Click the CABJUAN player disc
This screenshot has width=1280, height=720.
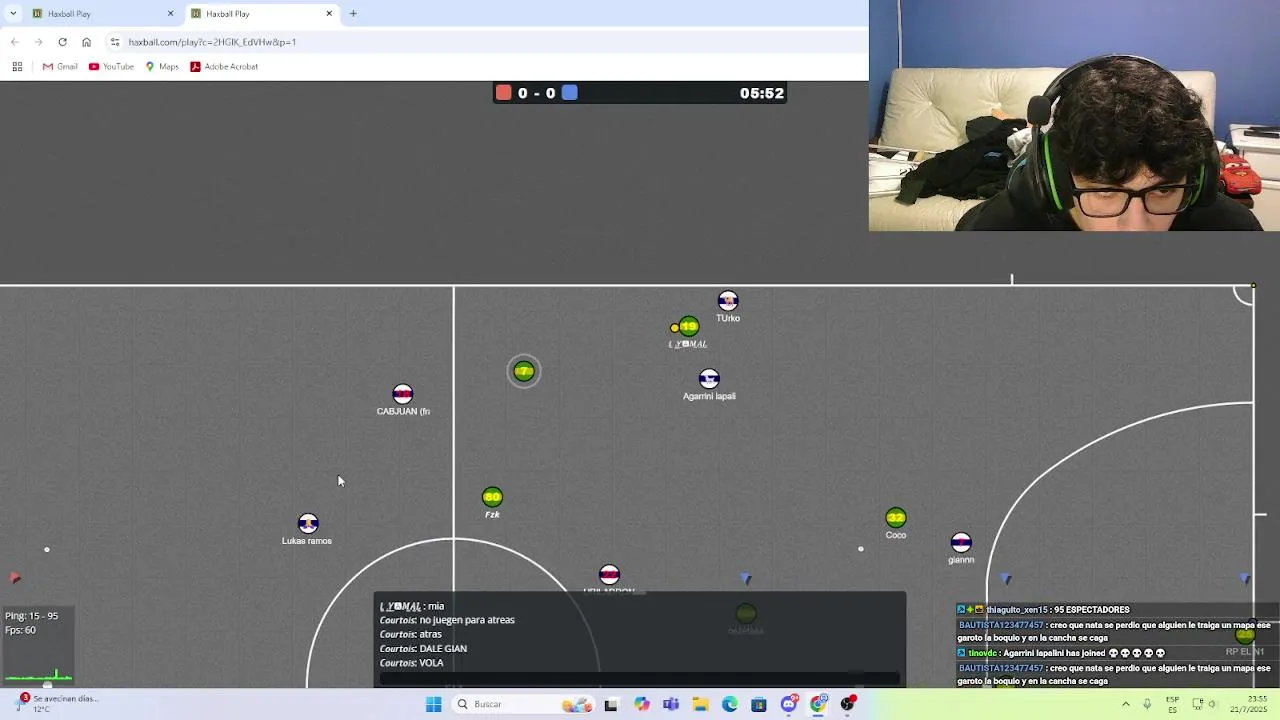[402, 394]
